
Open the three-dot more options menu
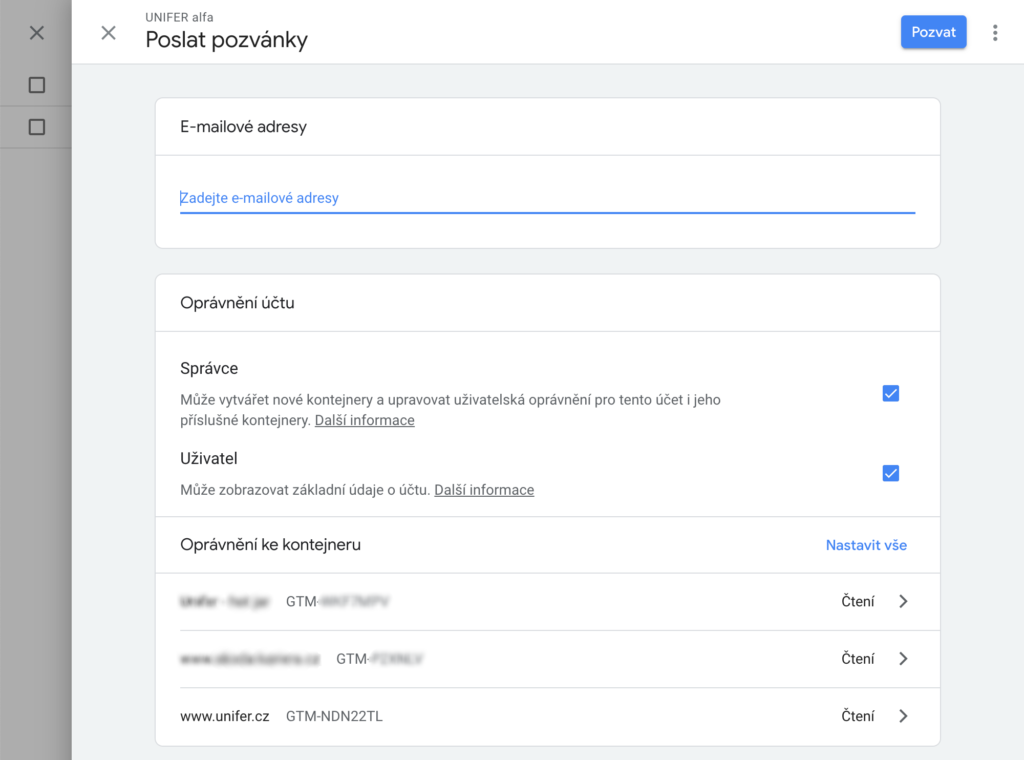click(994, 33)
